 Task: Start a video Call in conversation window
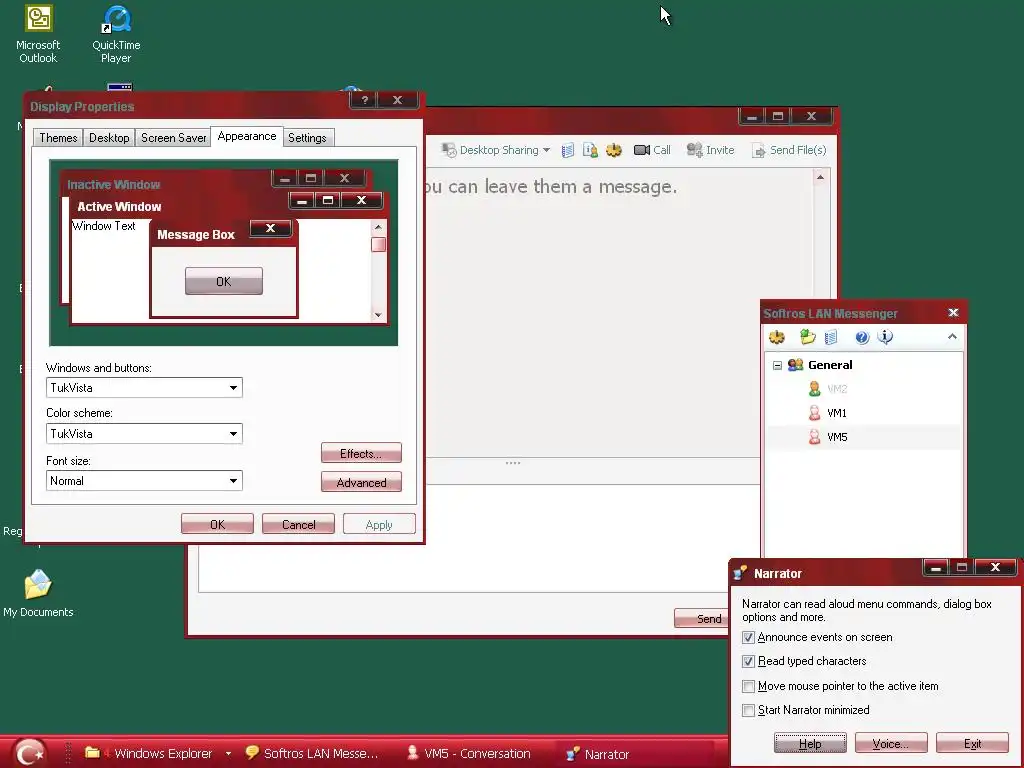[x=652, y=150]
